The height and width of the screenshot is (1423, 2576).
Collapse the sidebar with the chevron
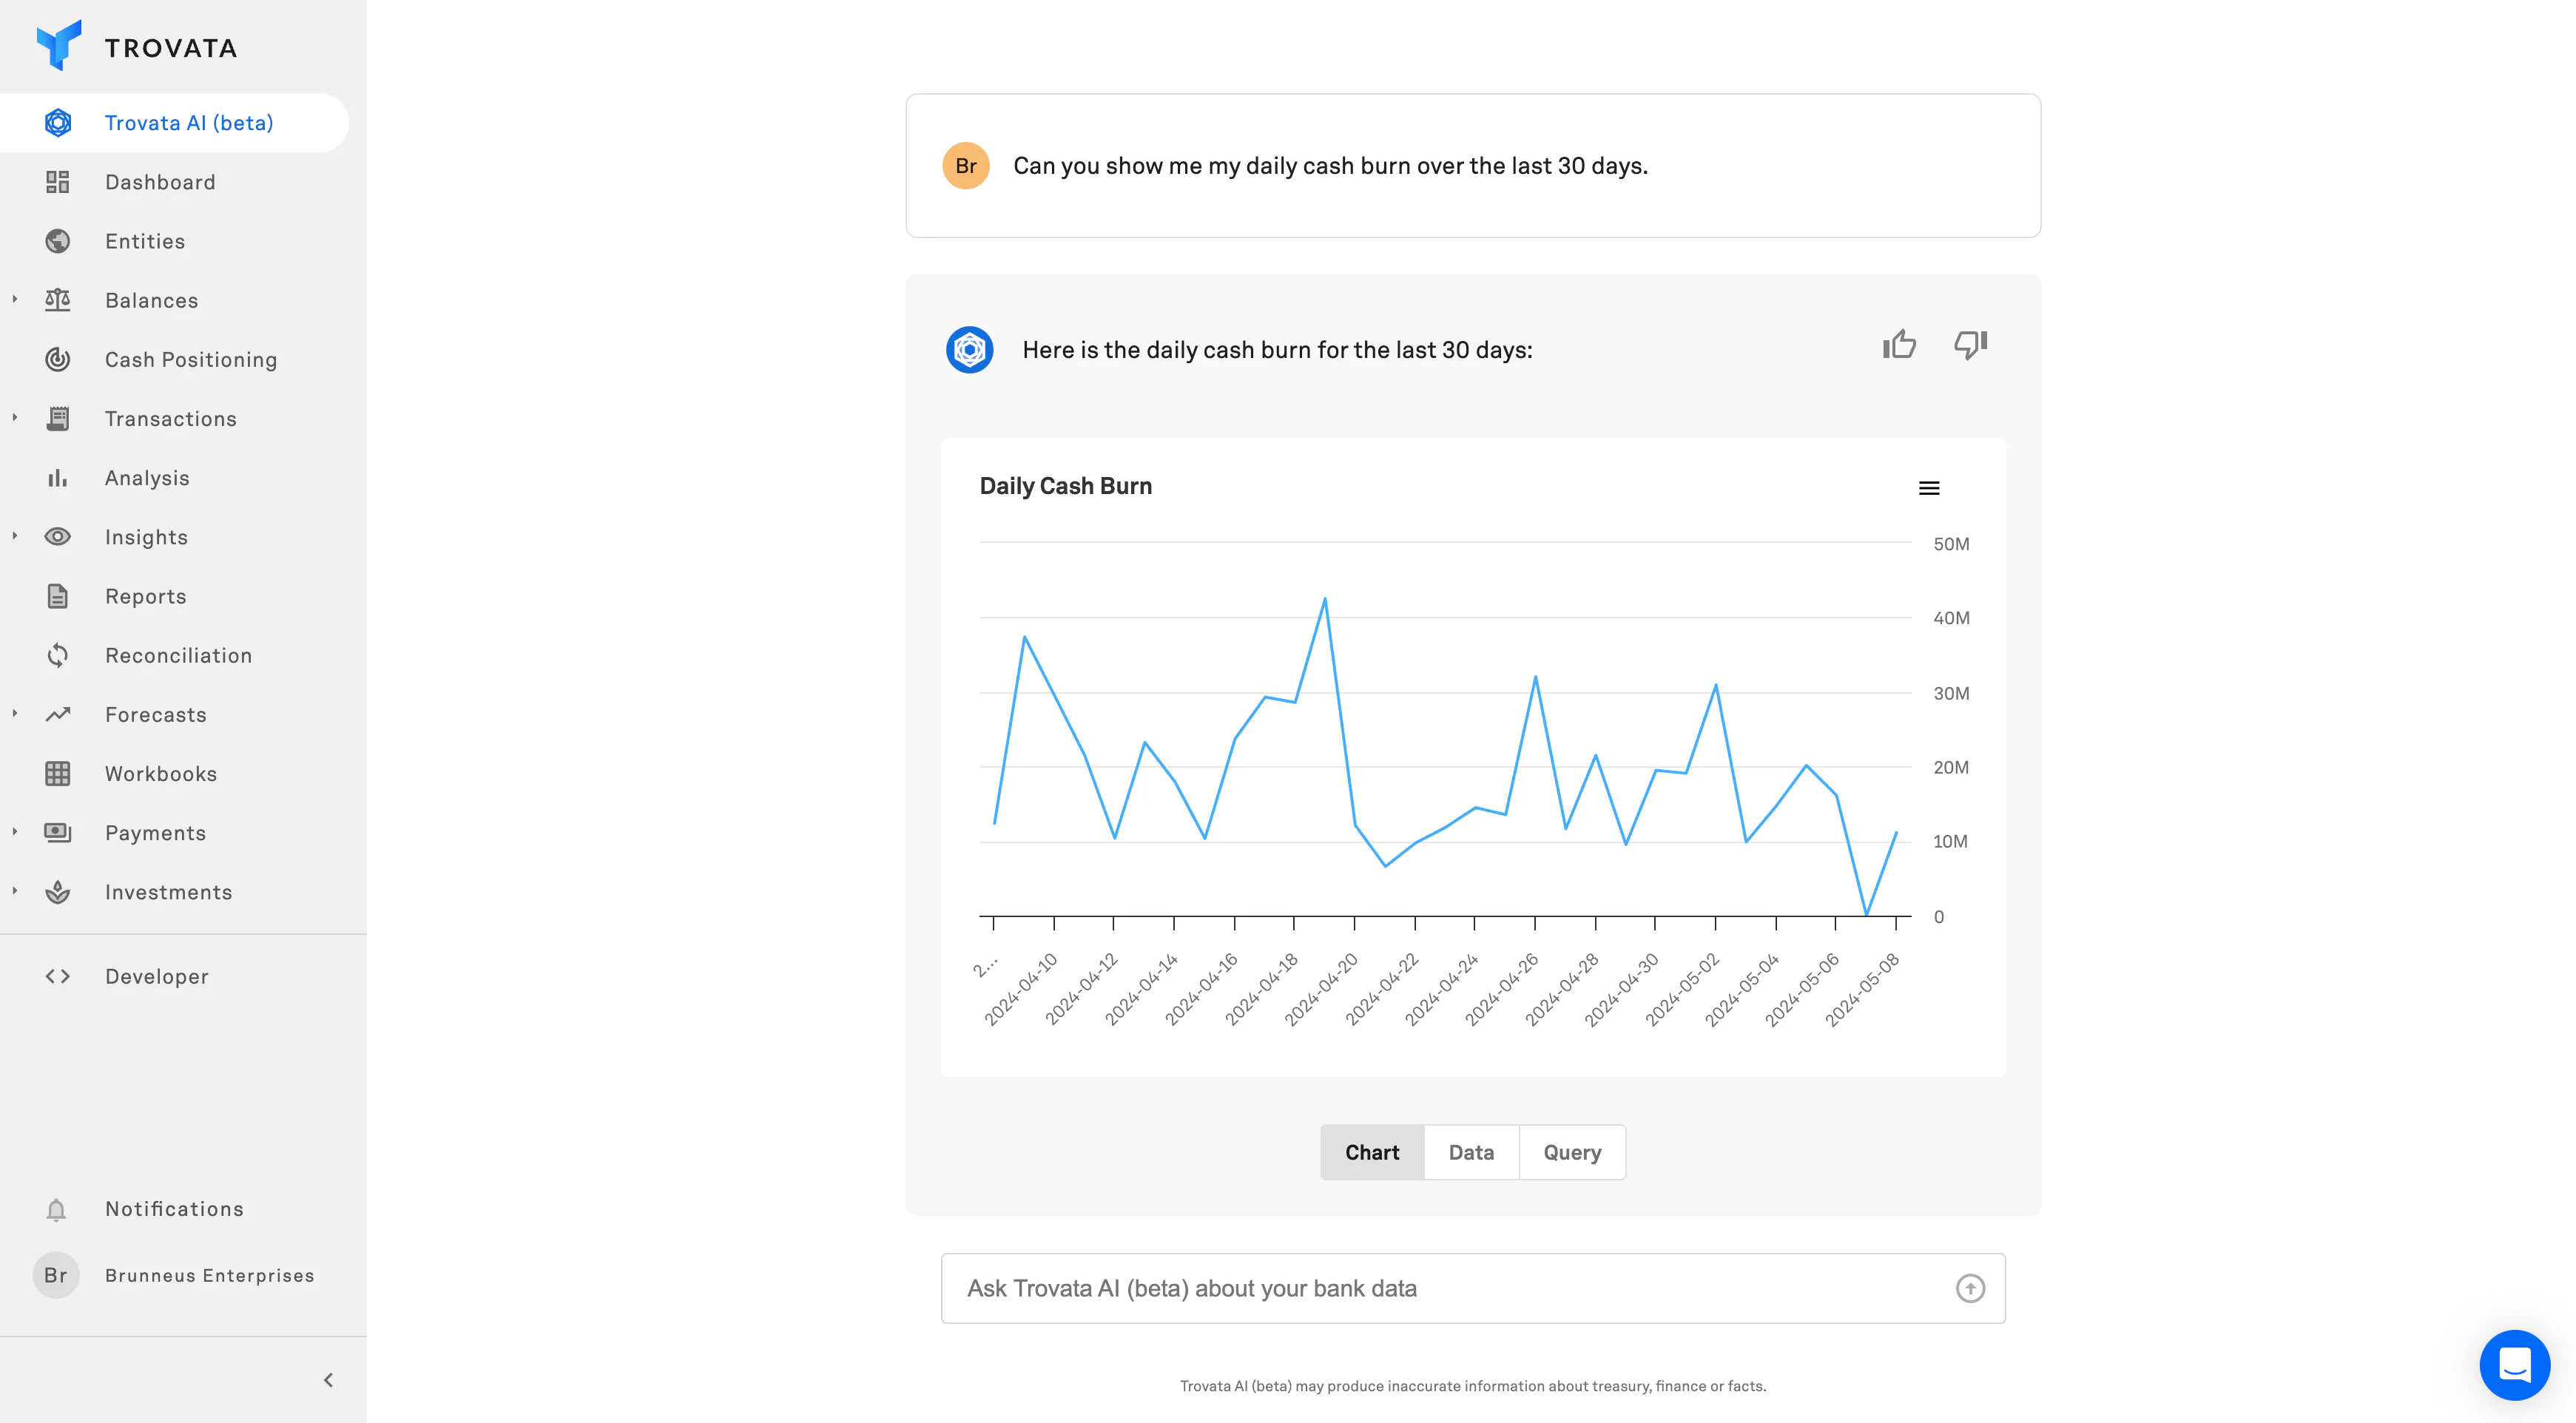326,1379
